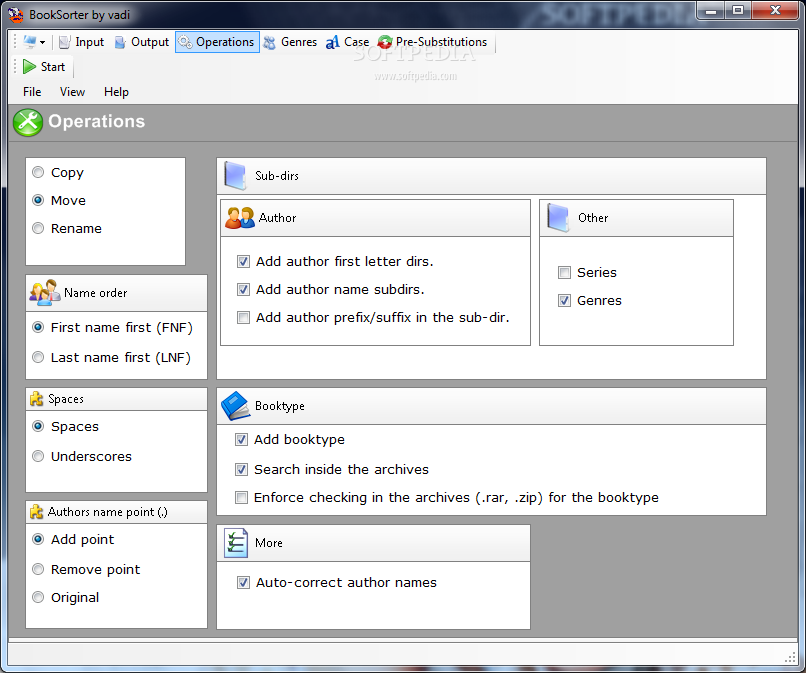This screenshot has width=806, height=673.
Task: Click the Author people icon
Action: click(x=240, y=218)
